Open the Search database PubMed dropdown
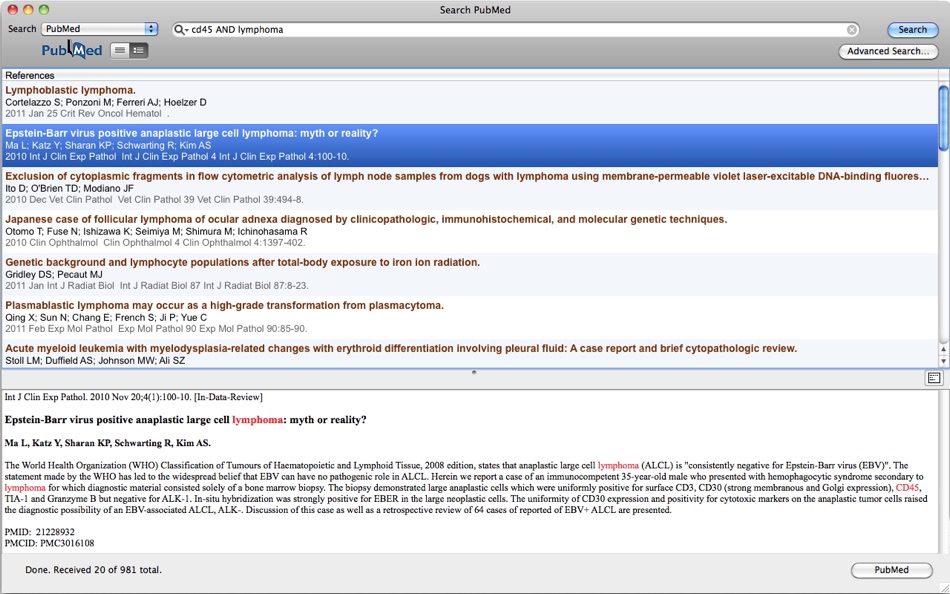 (x=99, y=28)
